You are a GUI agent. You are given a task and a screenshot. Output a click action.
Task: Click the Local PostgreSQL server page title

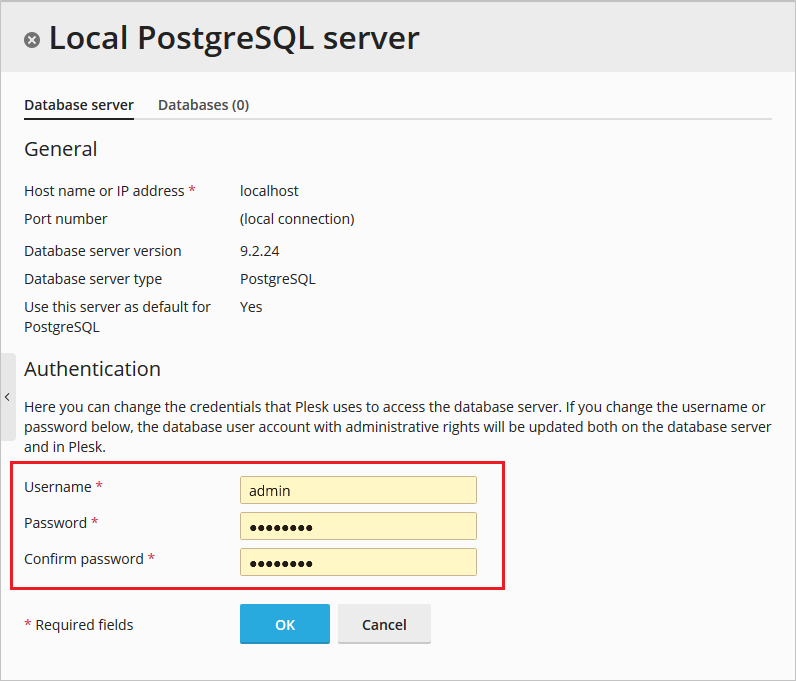(234, 38)
